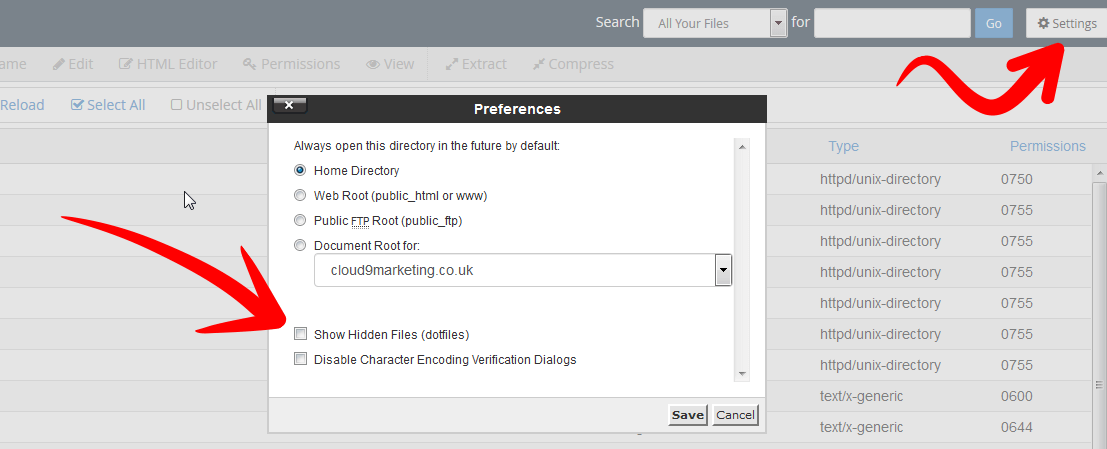Click the Go search button
This screenshot has width=1107, height=449.
pos(993,23)
